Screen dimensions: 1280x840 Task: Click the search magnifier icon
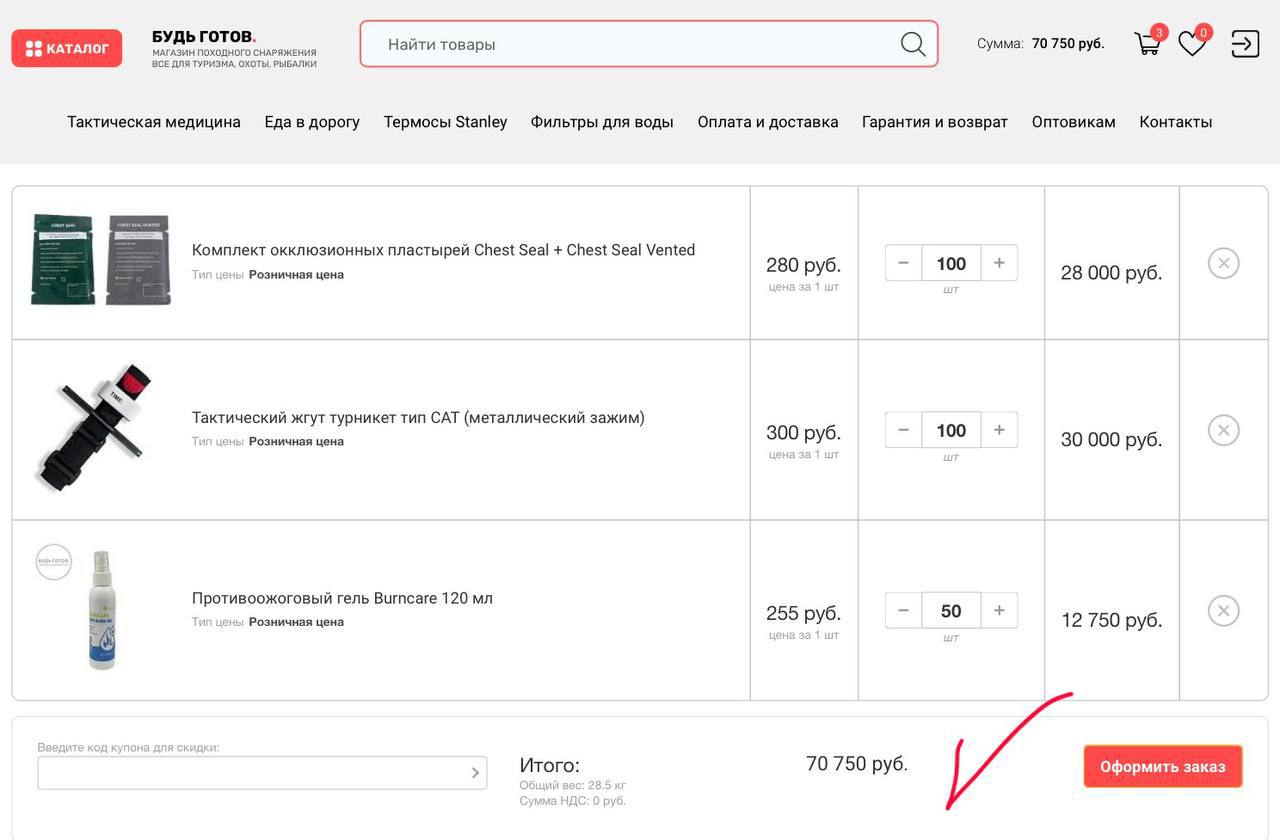912,44
